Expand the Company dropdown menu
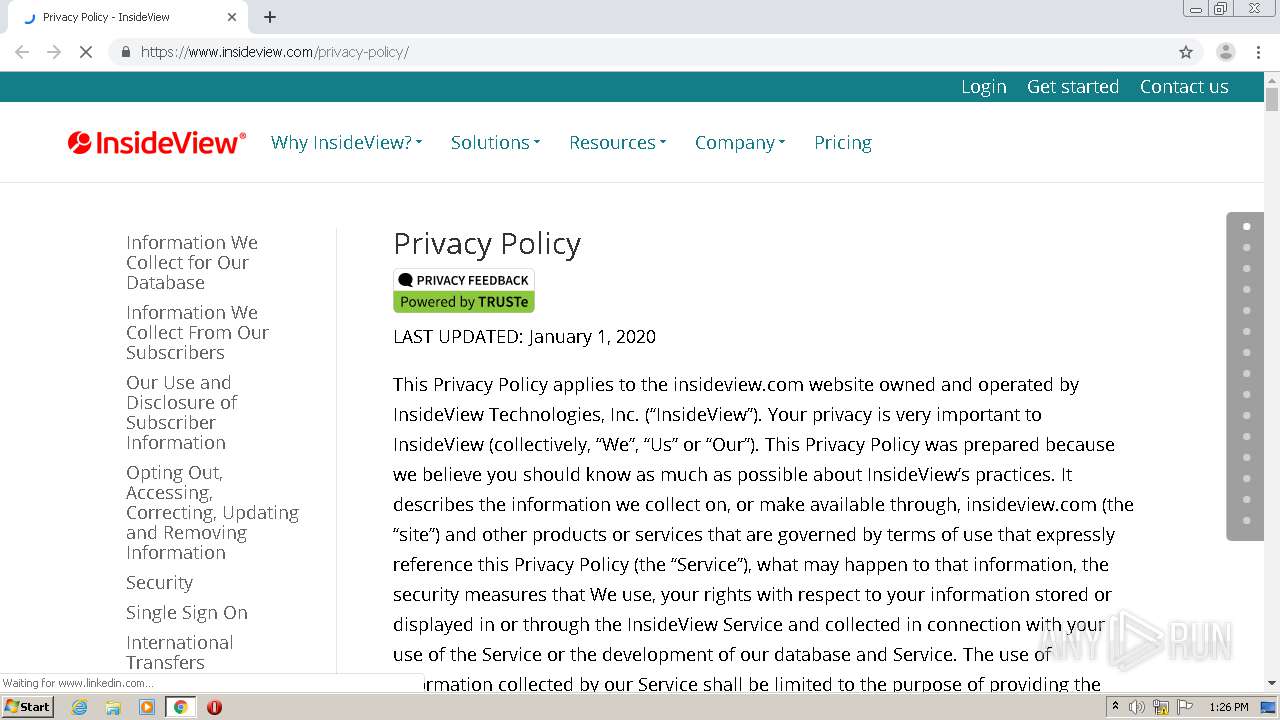 (x=740, y=143)
